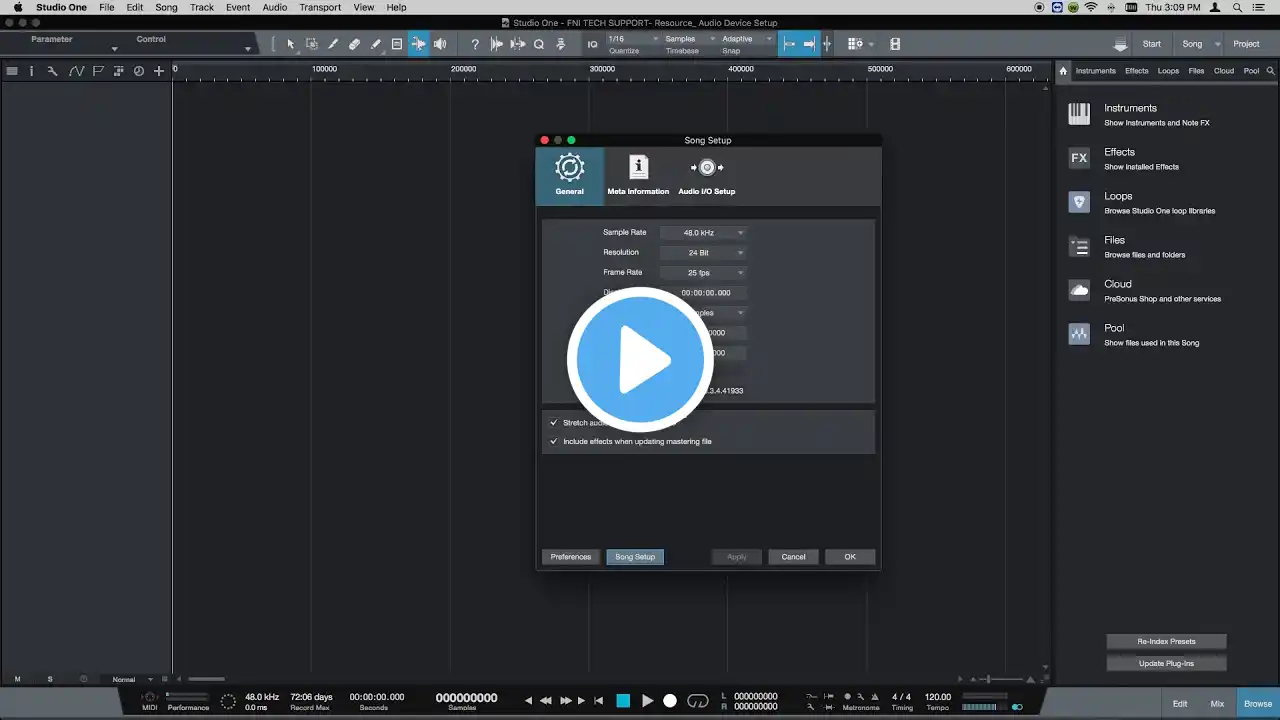
Task: Click the question mark help icon
Action: click(x=475, y=44)
